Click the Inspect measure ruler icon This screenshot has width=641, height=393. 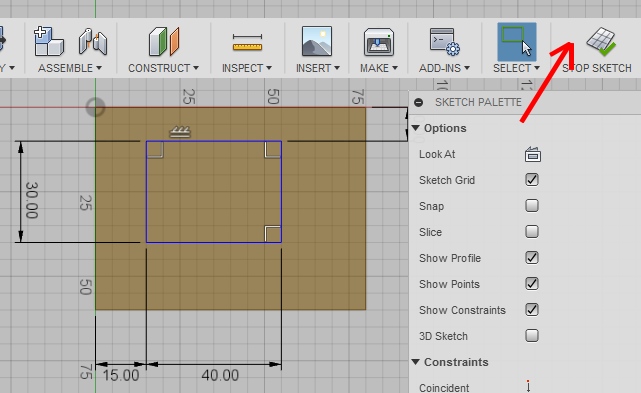coord(247,43)
